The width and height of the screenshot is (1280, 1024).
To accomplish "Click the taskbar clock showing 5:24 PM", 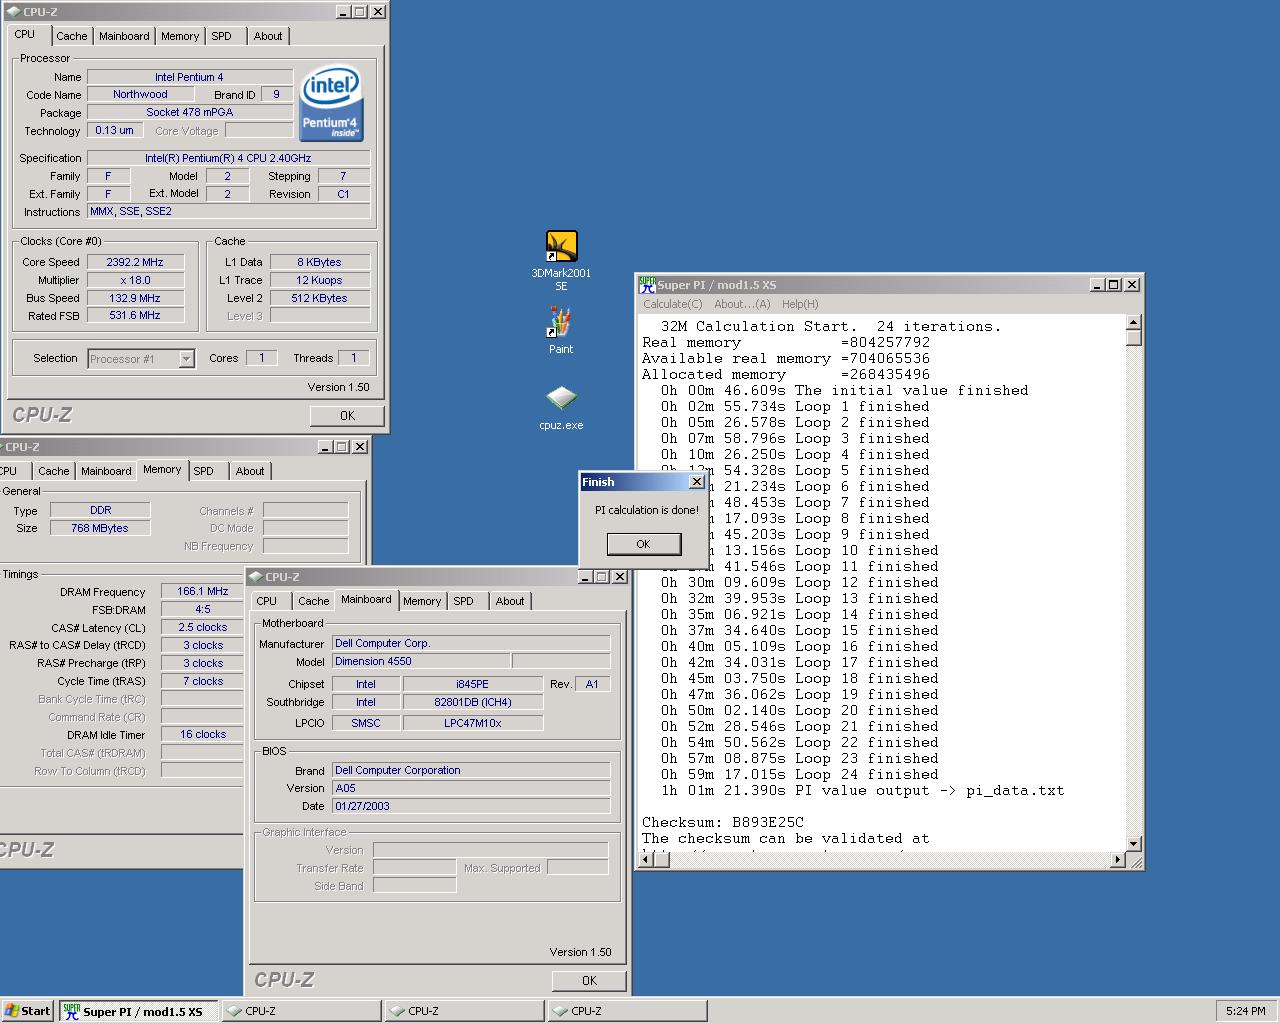I will [x=1245, y=1011].
